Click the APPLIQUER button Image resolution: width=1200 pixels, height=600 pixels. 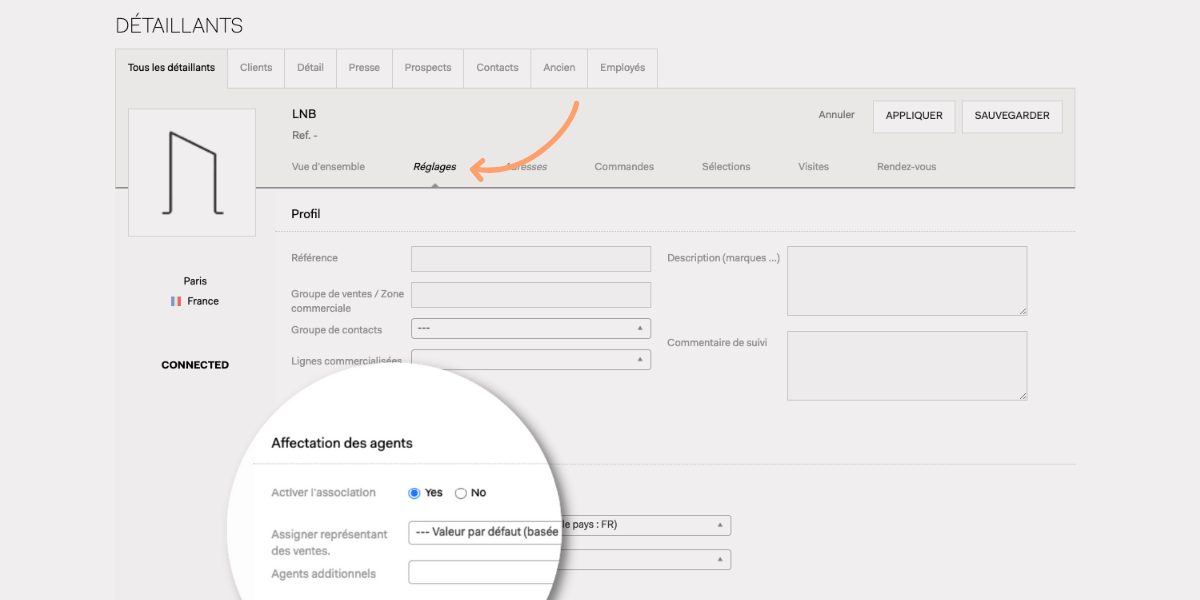(914, 116)
